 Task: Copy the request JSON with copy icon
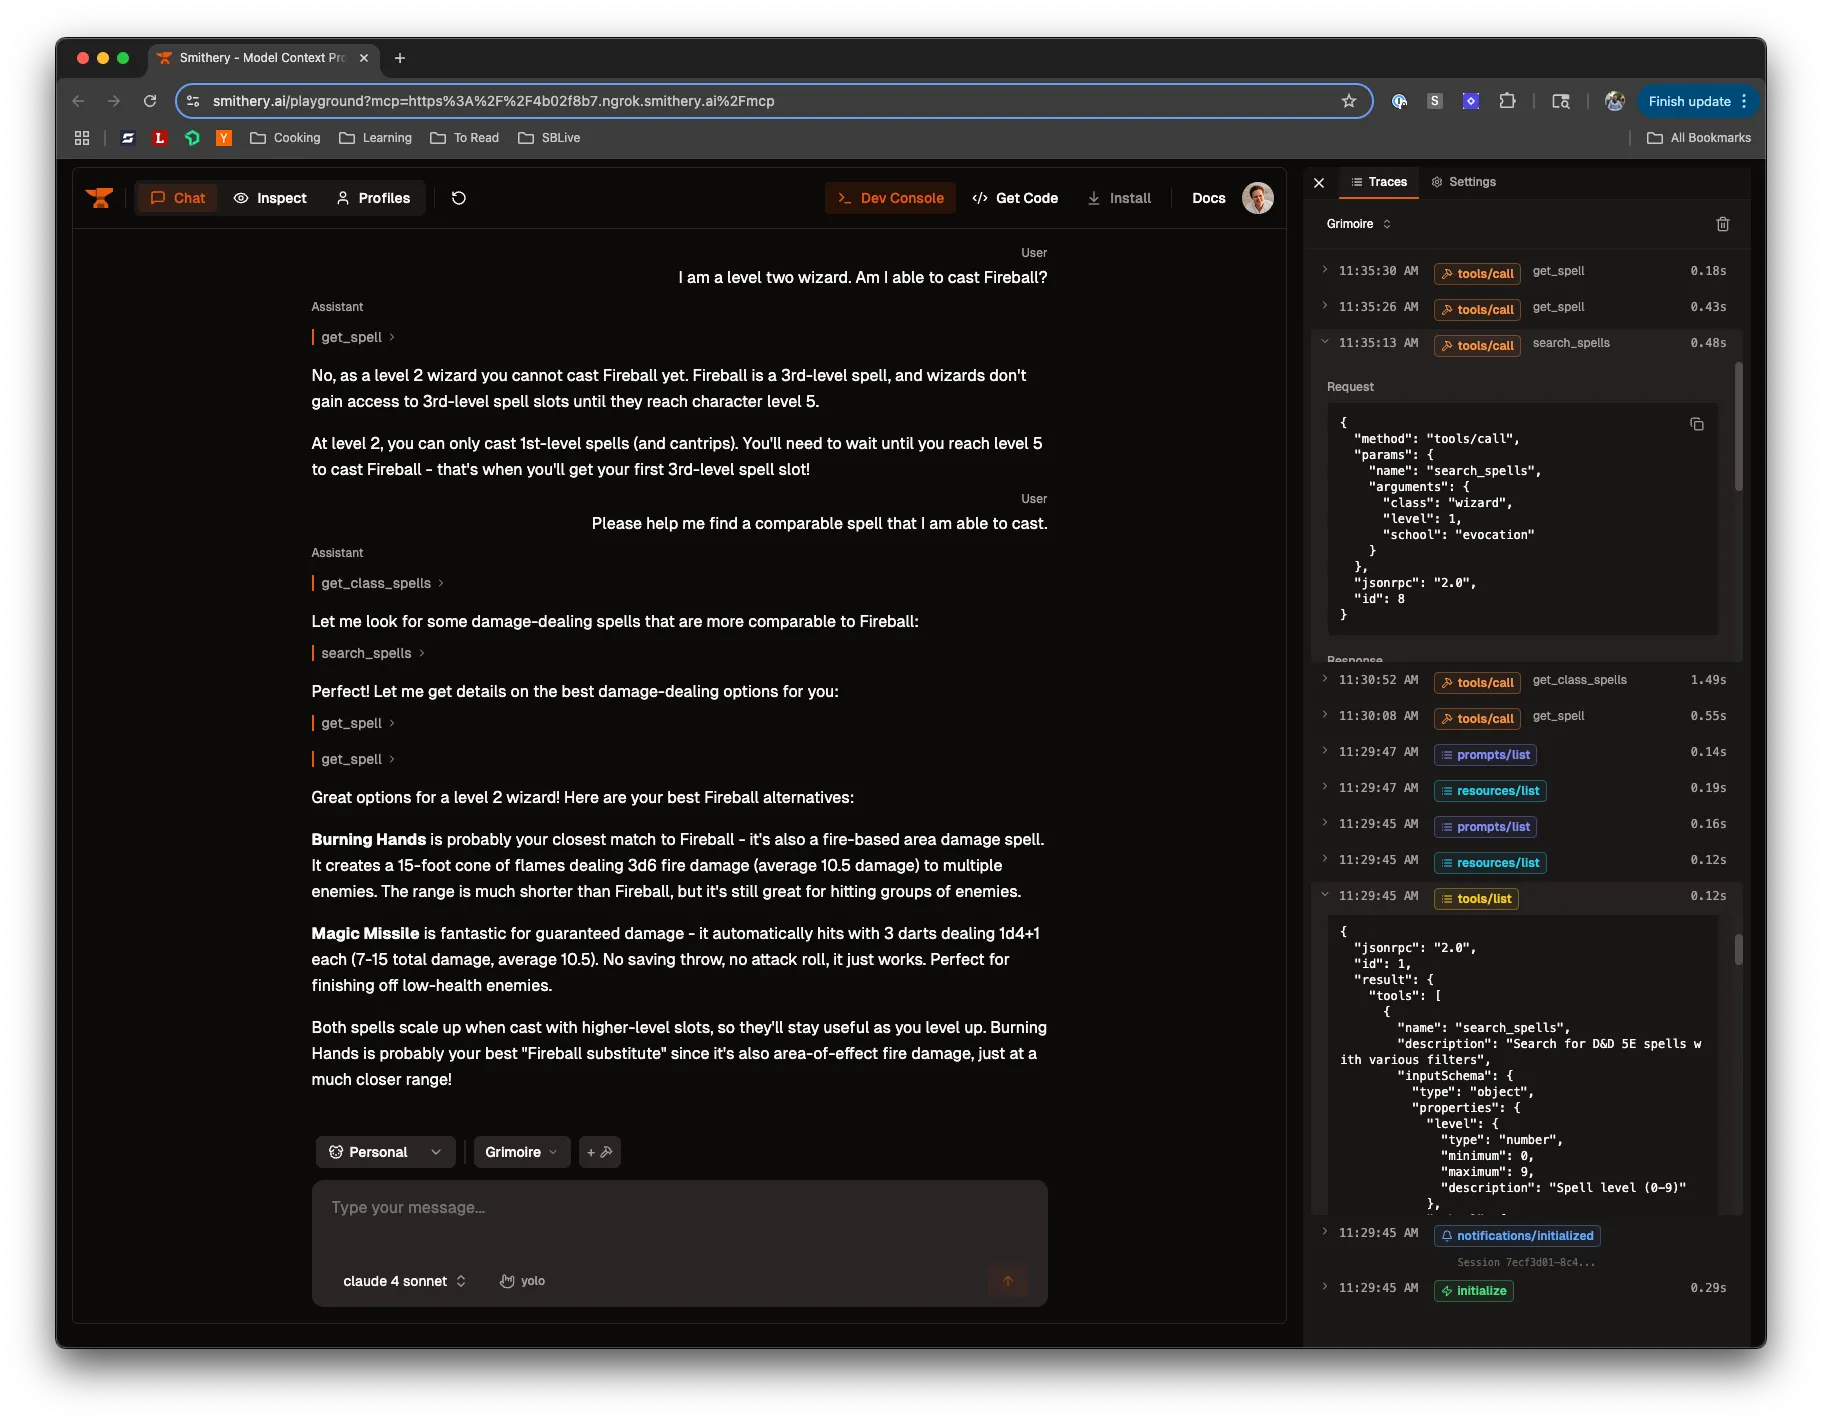click(1696, 424)
